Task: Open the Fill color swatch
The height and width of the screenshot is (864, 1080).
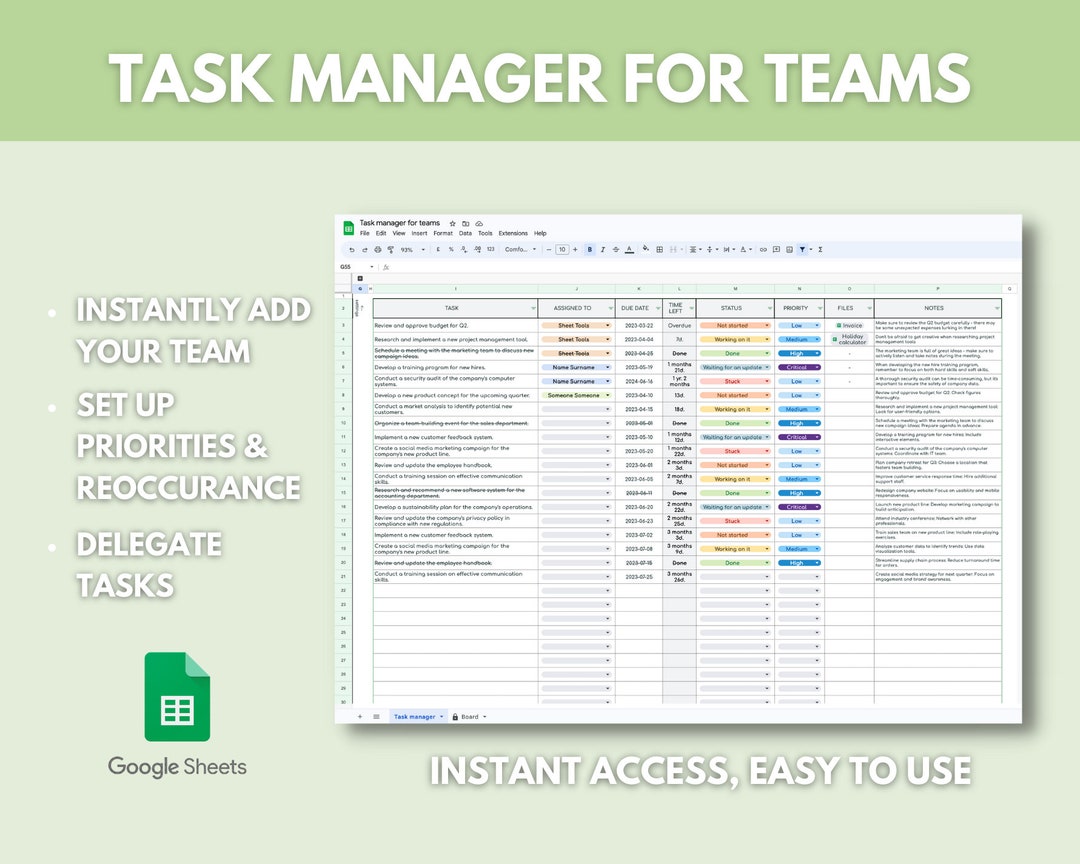Action: pyautogui.click(x=643, y=249)
